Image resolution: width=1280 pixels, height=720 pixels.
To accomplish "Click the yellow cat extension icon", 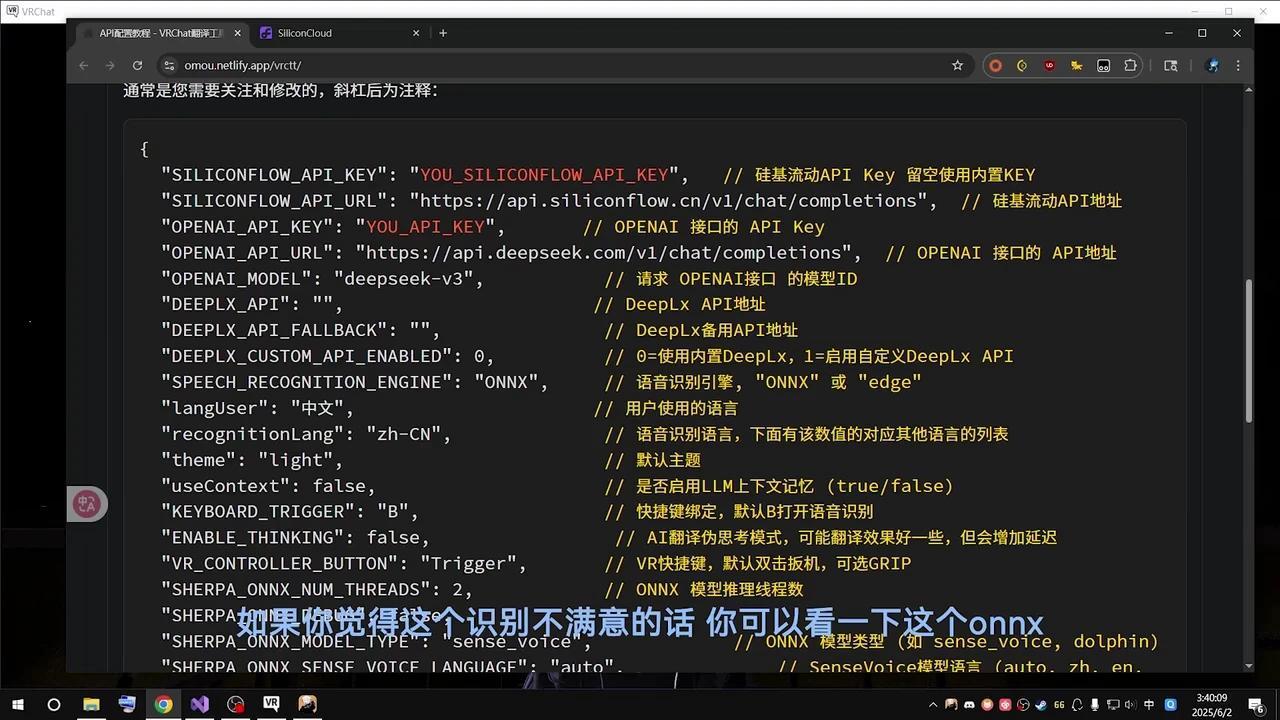I will click(1076, 65).
